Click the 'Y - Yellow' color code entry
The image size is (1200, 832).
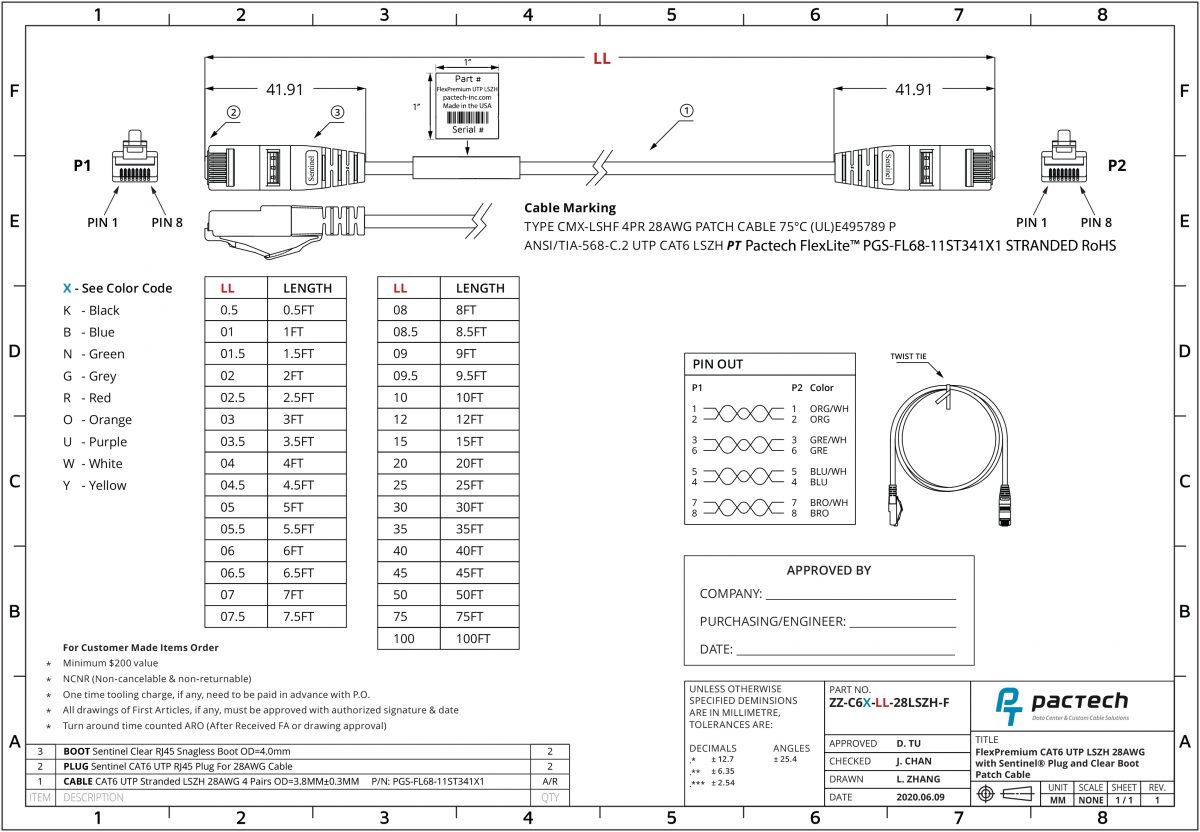pos(95,486)
